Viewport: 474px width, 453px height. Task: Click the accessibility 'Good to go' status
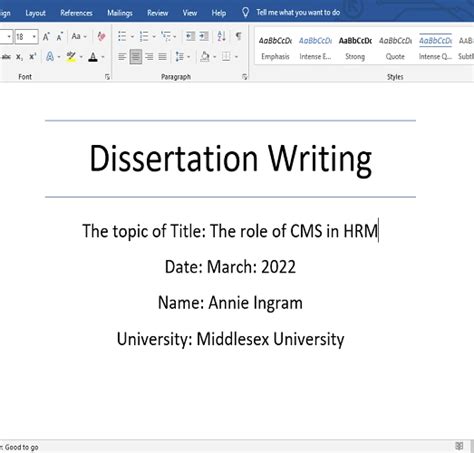tap(20, 447)
